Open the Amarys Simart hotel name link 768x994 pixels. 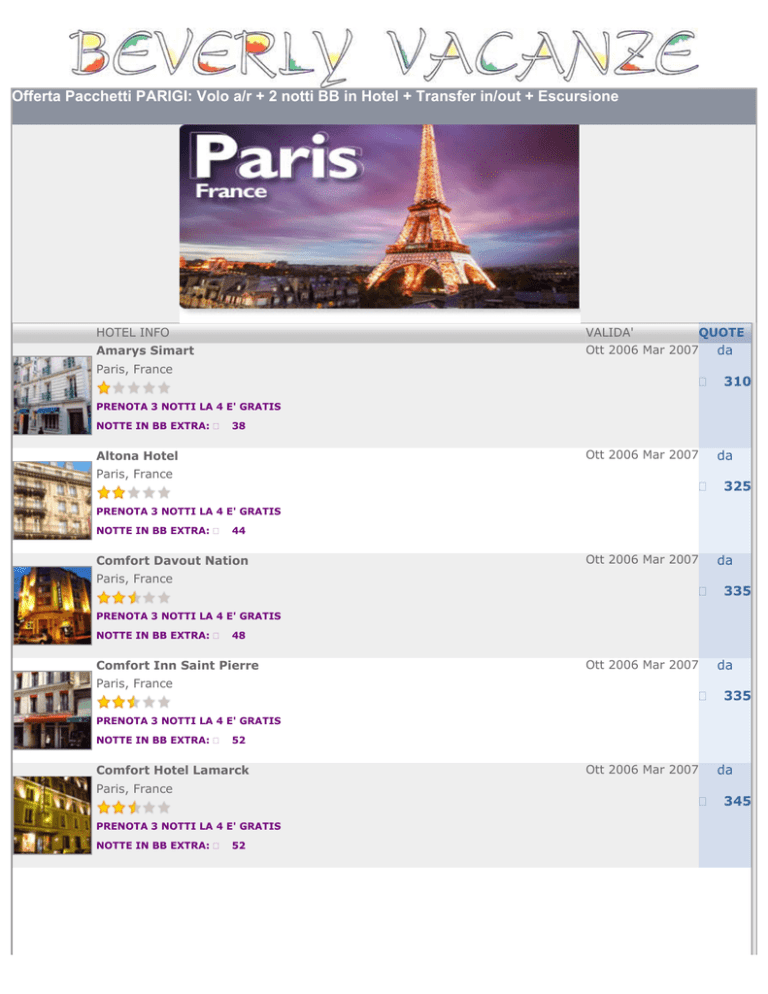click(145, 351)
